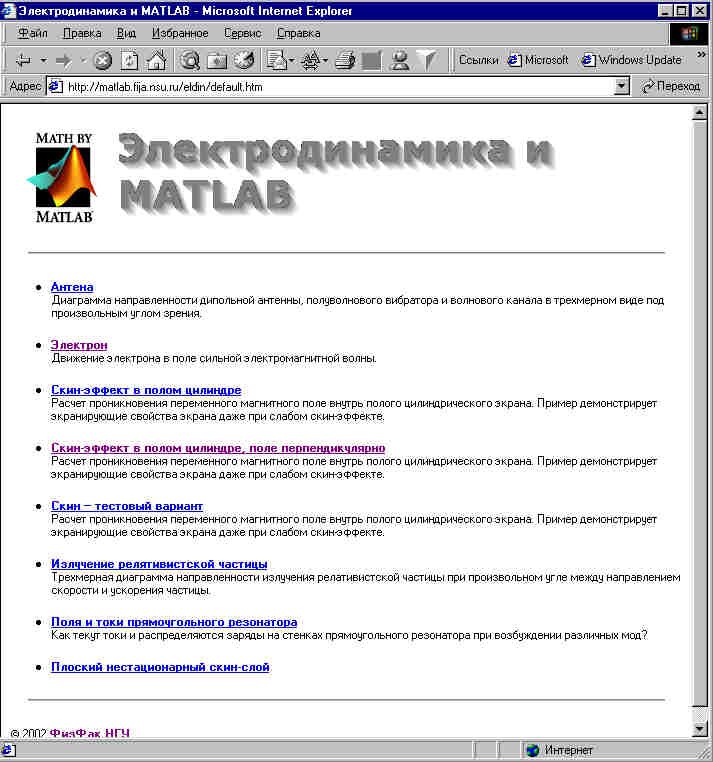Image resolution: width=713 pixels, height=762 pixels.
Task: Click text 'Движение электрона в поле сильной'
Action: pyautogui.click(x=148, y=359)
